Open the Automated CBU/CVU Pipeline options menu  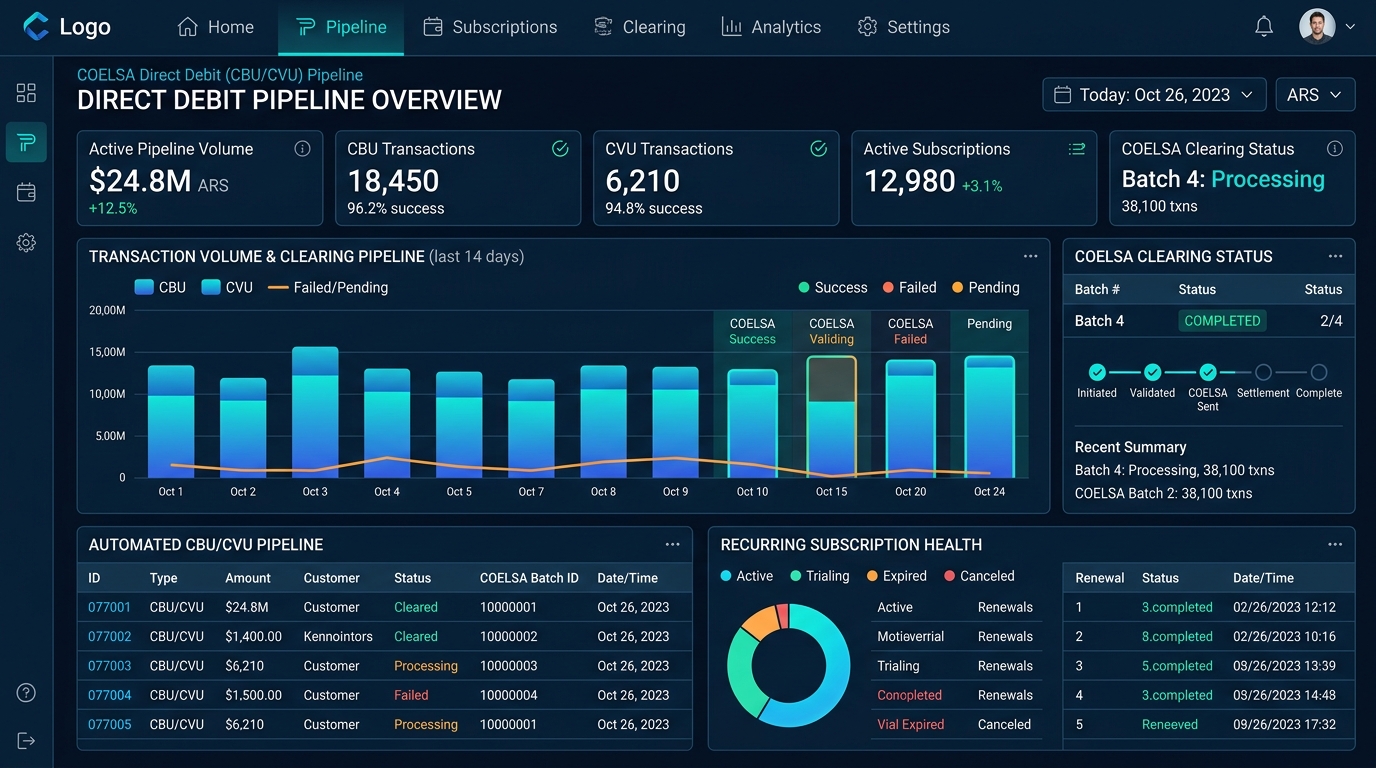(672, 545)
